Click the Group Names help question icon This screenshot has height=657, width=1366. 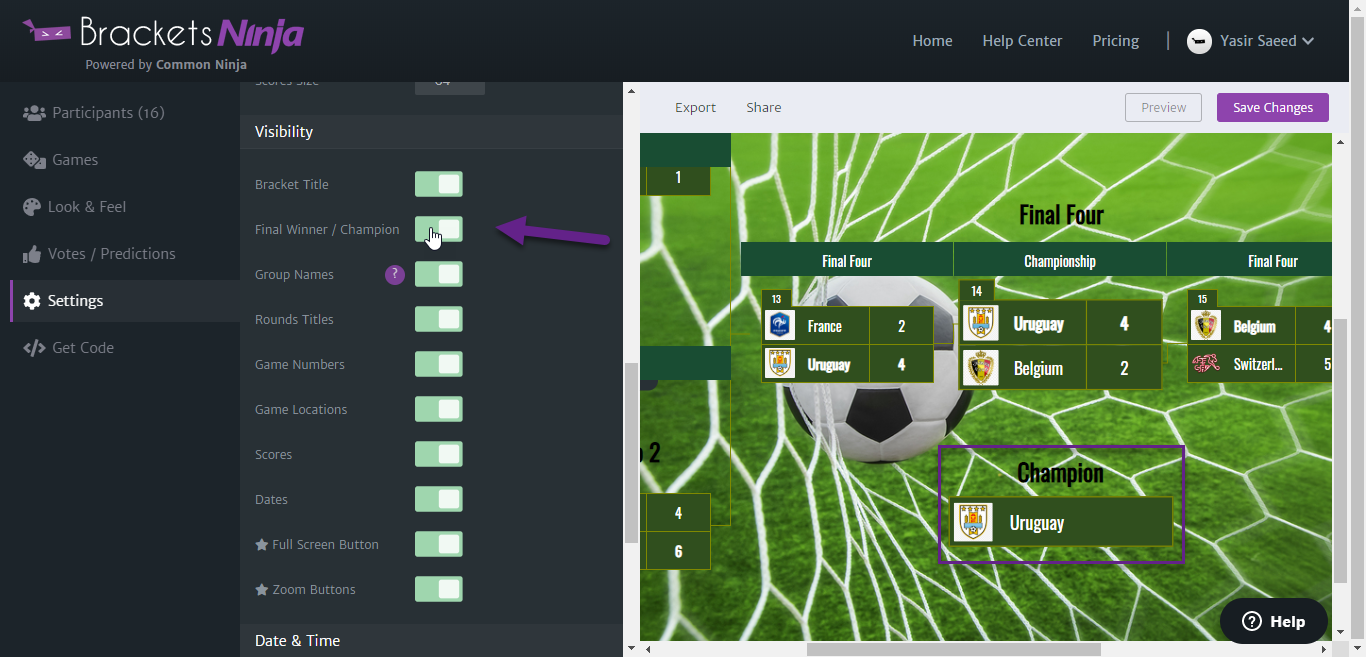395,274
